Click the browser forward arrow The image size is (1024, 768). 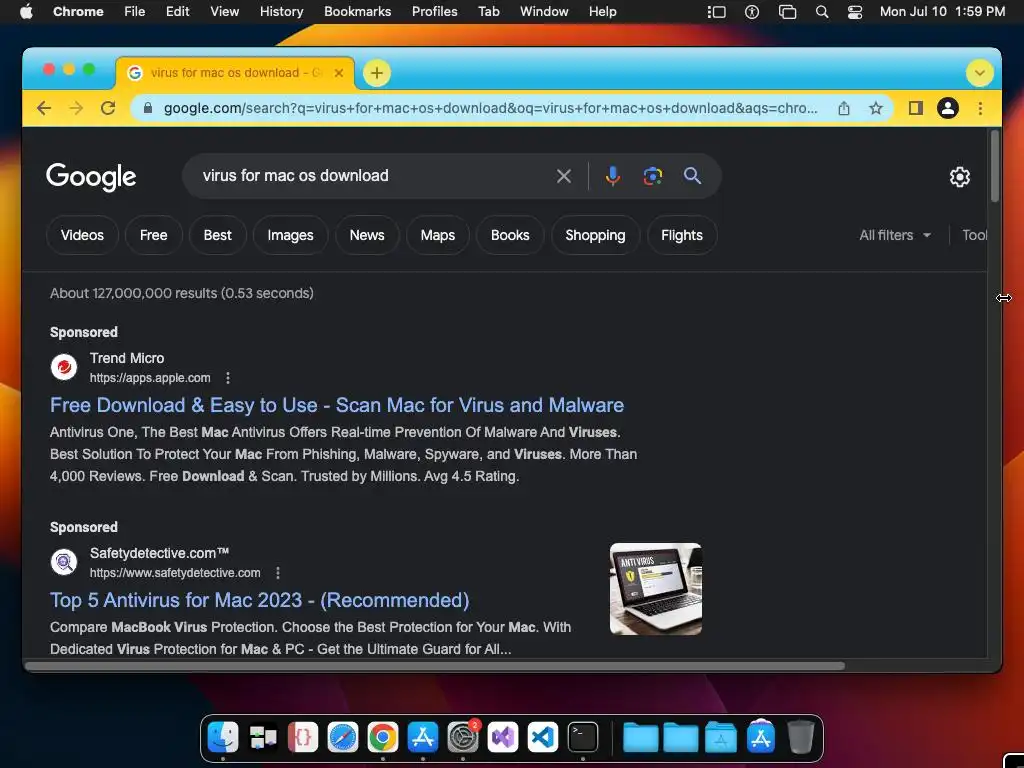(x=76, y=108)
